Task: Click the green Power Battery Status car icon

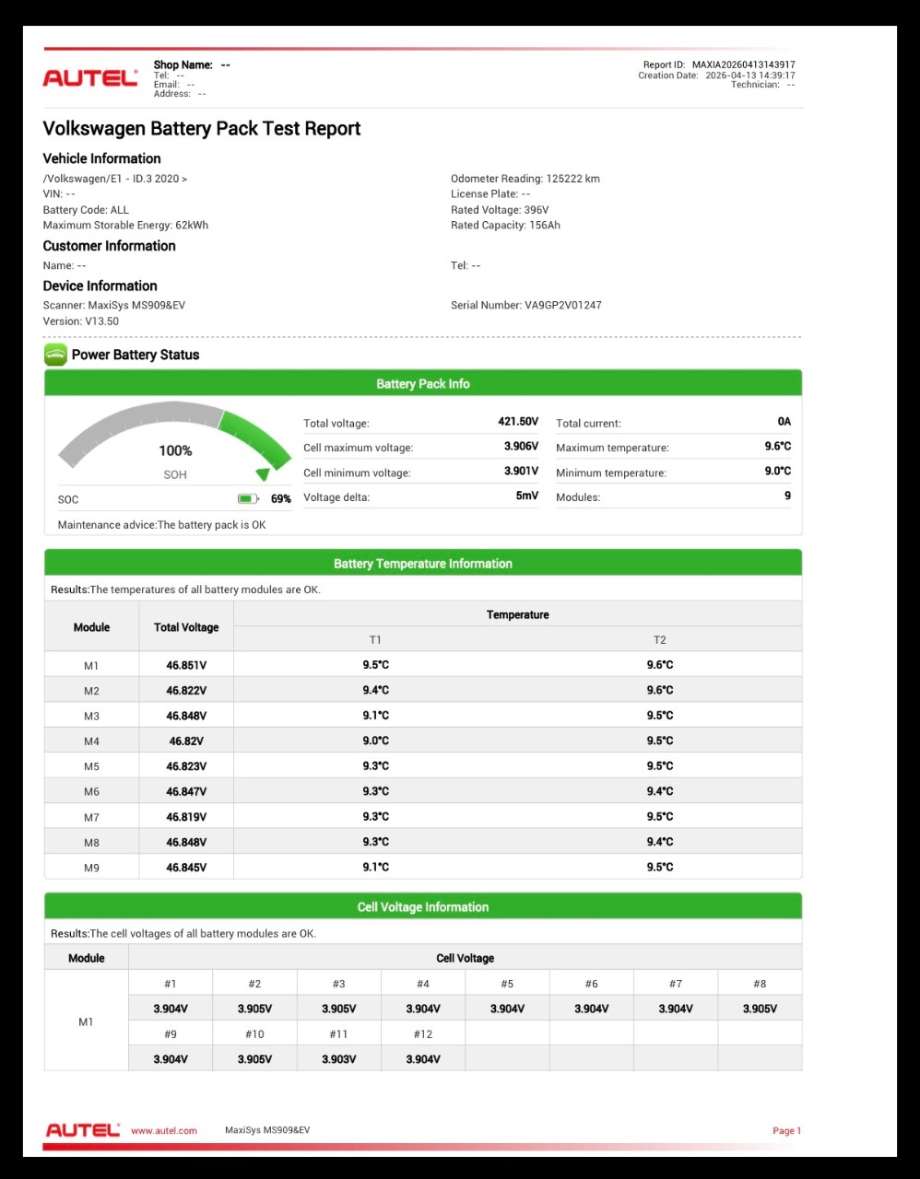Action: tap(55, 355)
